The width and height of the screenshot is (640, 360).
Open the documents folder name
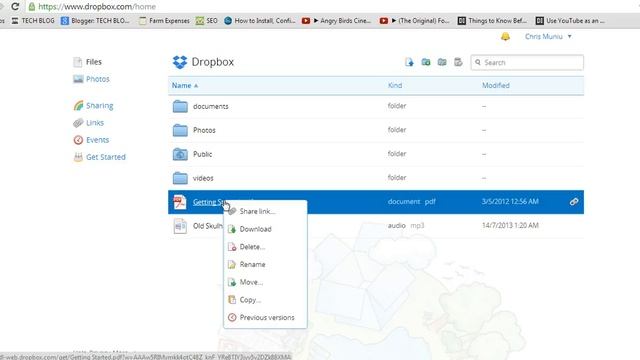(211, 107)
